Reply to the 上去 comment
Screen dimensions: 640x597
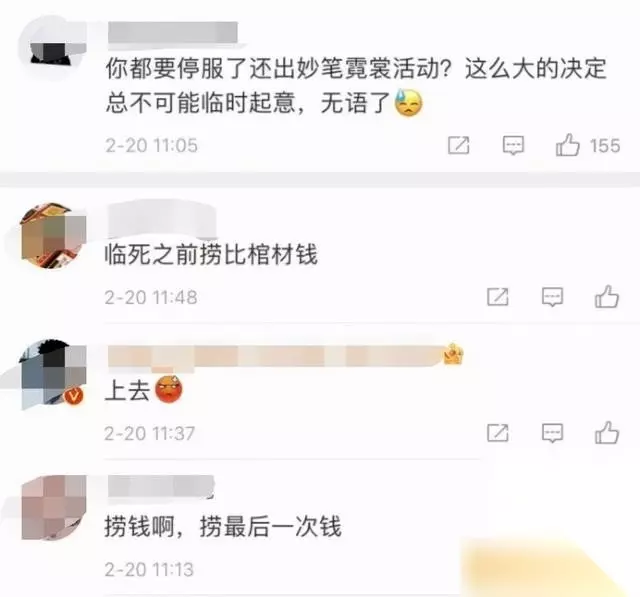tap(552, 433)
